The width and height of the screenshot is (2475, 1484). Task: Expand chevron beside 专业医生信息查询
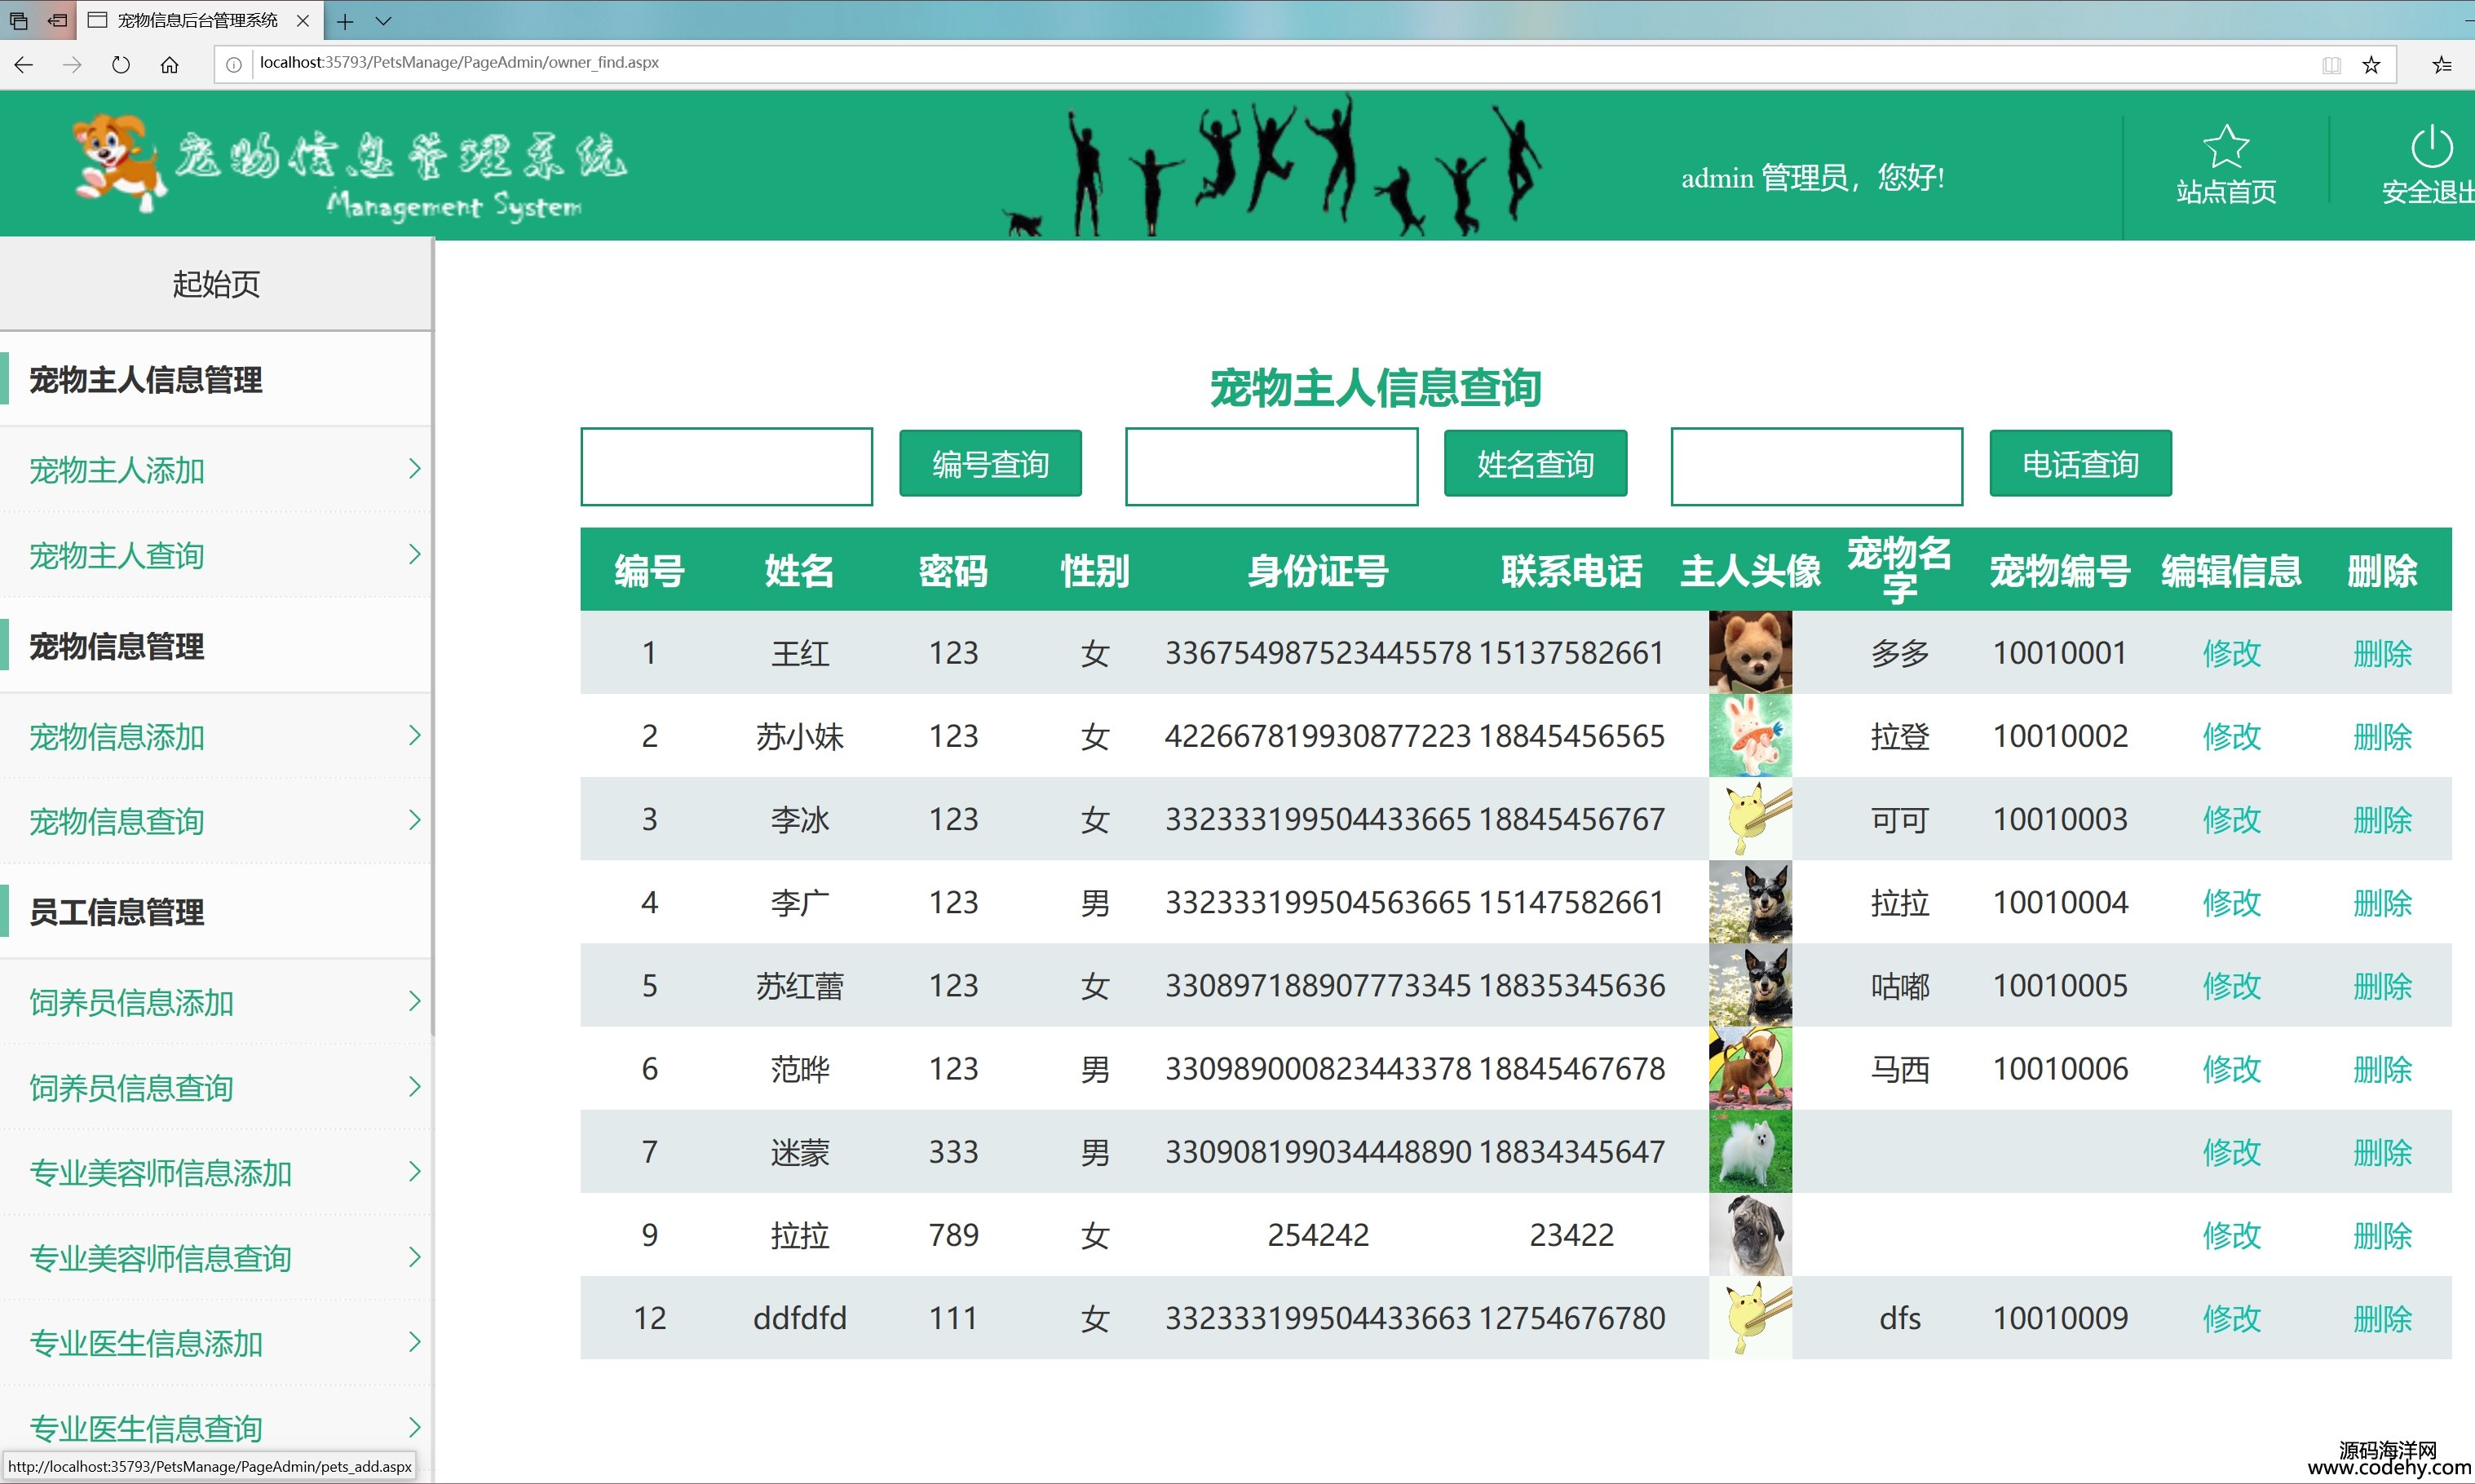(414, 1427)
